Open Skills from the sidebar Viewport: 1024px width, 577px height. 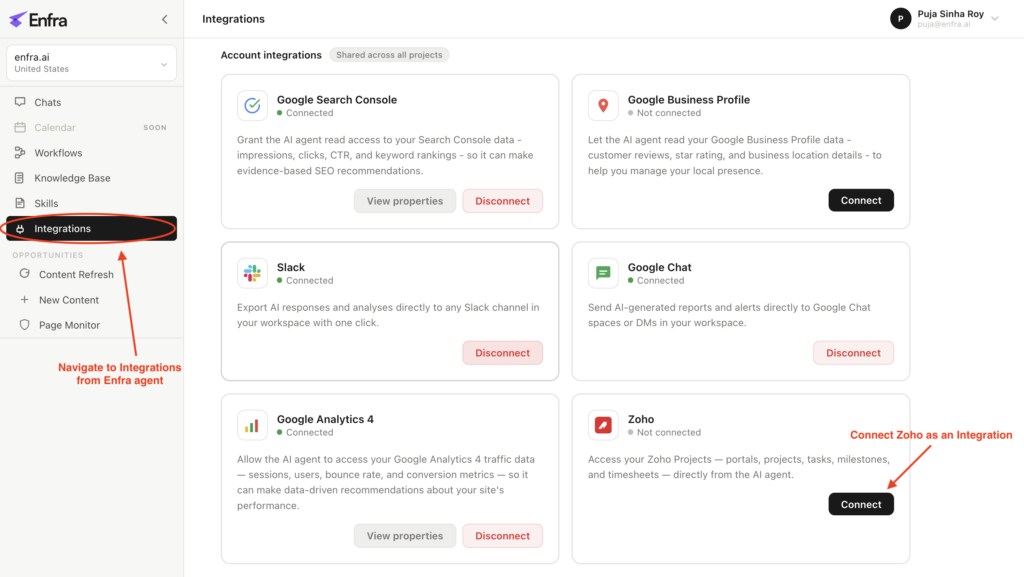[x=91, y=203]
